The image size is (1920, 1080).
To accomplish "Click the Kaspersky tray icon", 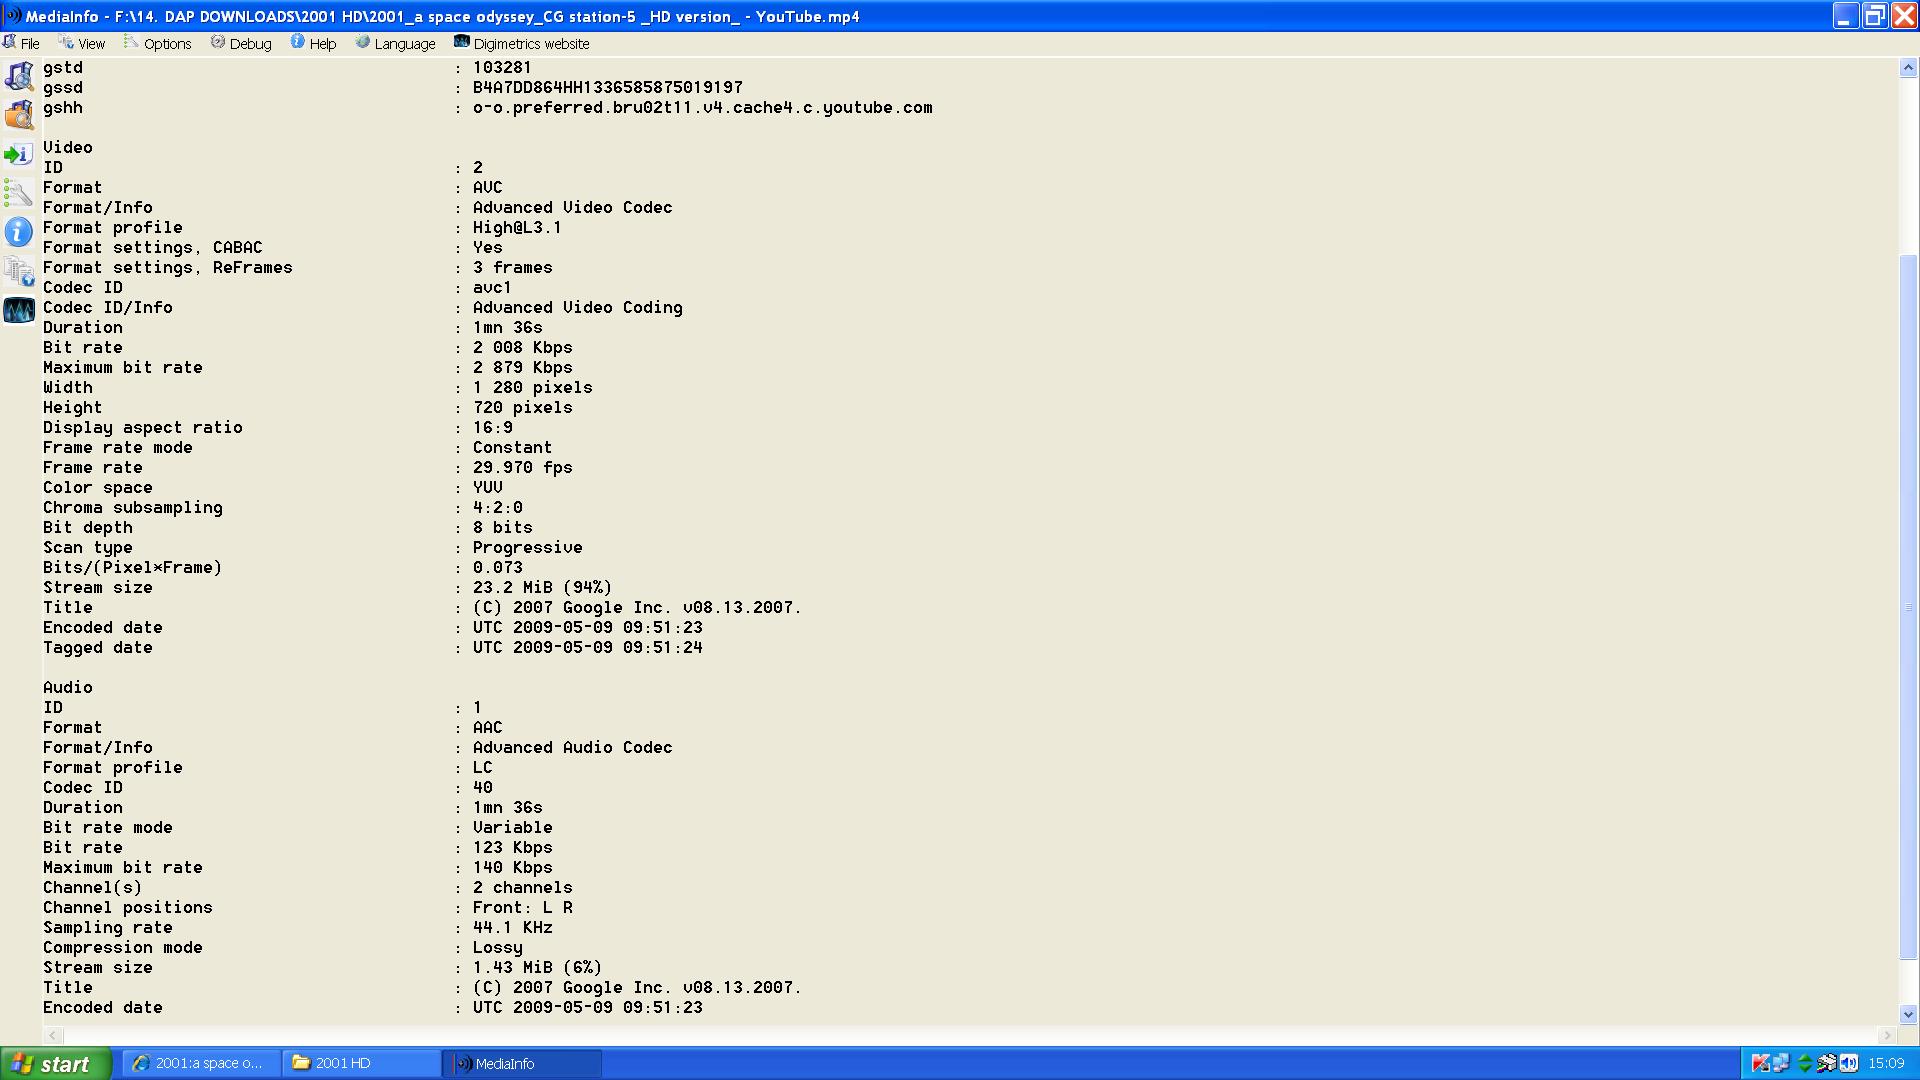I will point(1760,1063).
